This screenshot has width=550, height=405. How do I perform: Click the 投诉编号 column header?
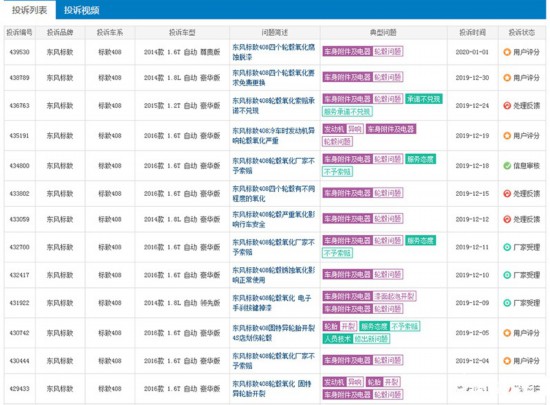pyautogui.click(x=20, y=33)
